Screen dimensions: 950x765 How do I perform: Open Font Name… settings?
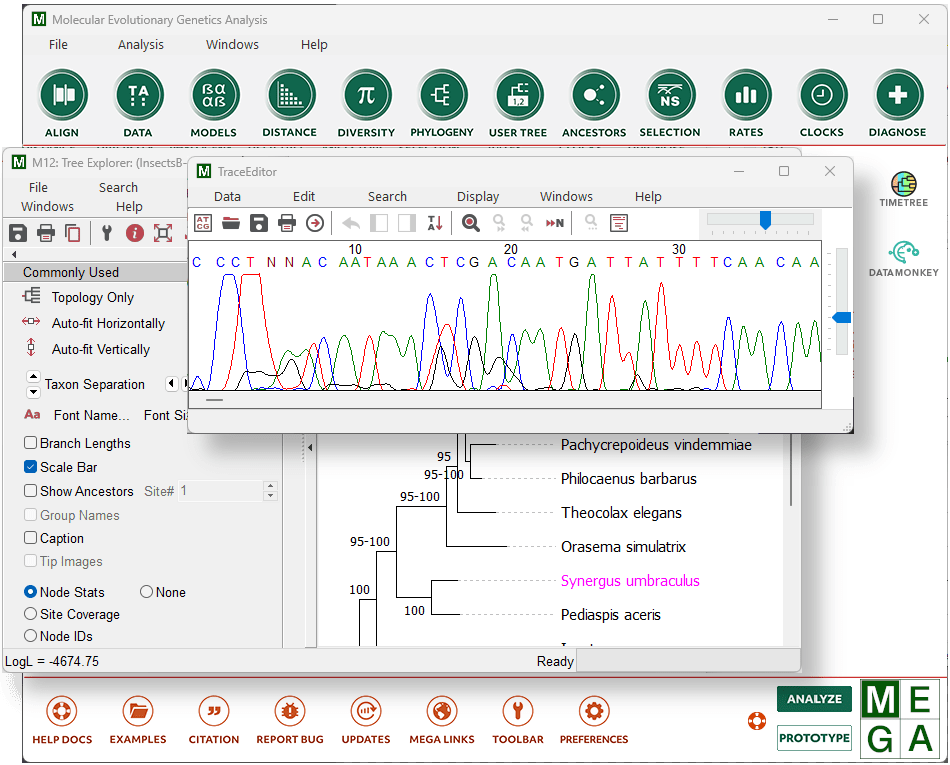[91, 416]
